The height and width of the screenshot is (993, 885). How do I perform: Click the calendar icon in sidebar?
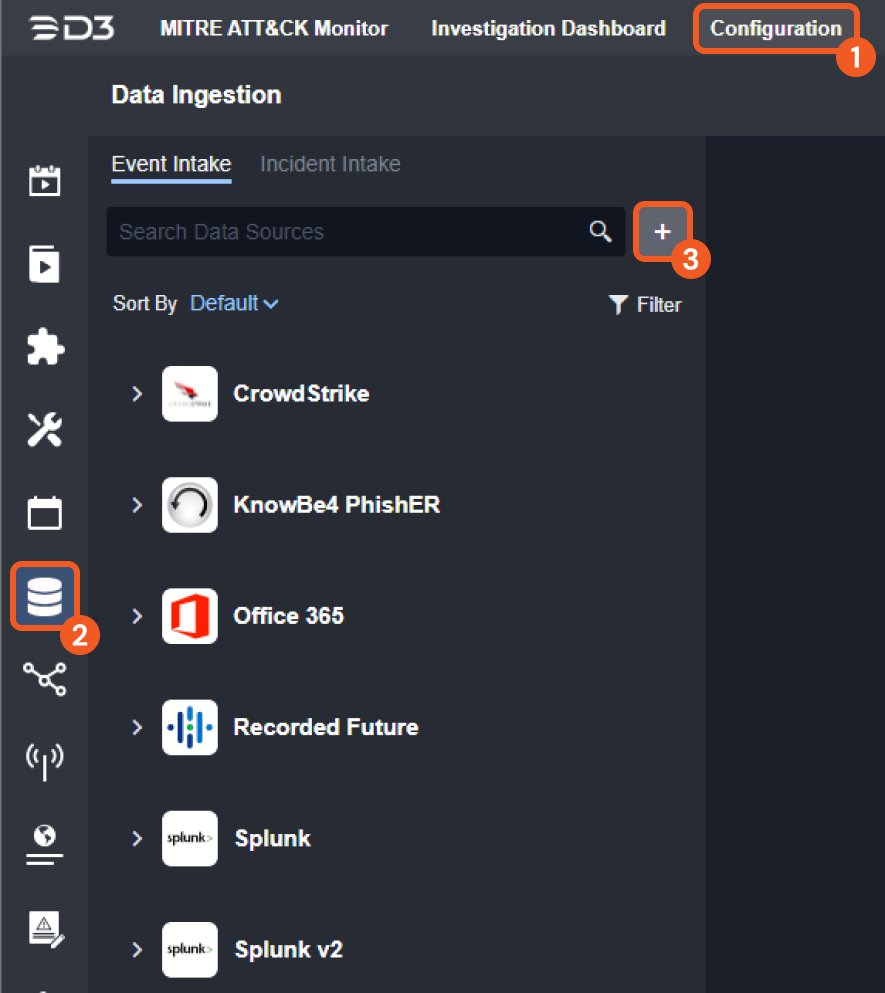[44, 513]
